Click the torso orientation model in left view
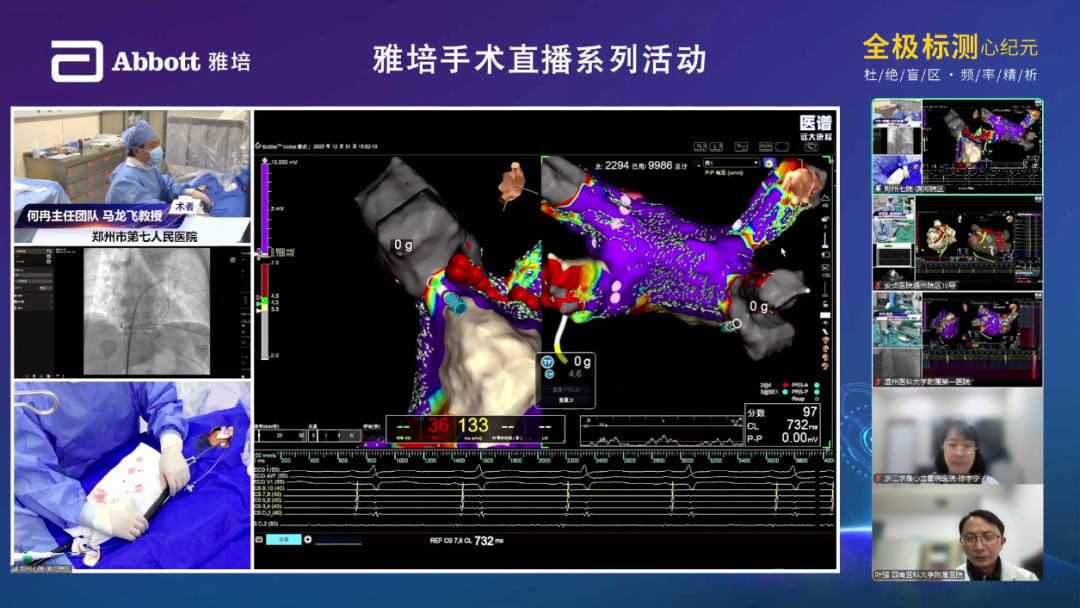The width and height of the screenshot is (1080, 608). (515, 178)
